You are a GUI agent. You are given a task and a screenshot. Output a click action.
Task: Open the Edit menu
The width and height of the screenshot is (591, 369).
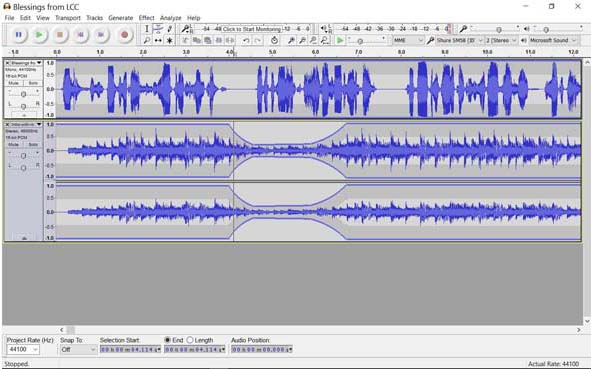tap(25, 18)
